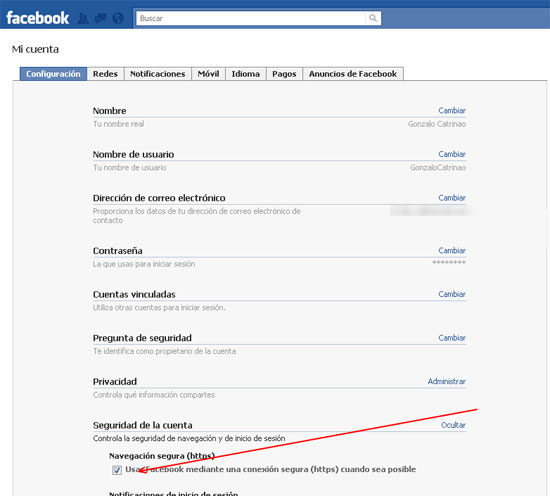This screenshot has width=550, height=496.
Task: Open the notifications globe icon
Action: pos(118,18)
